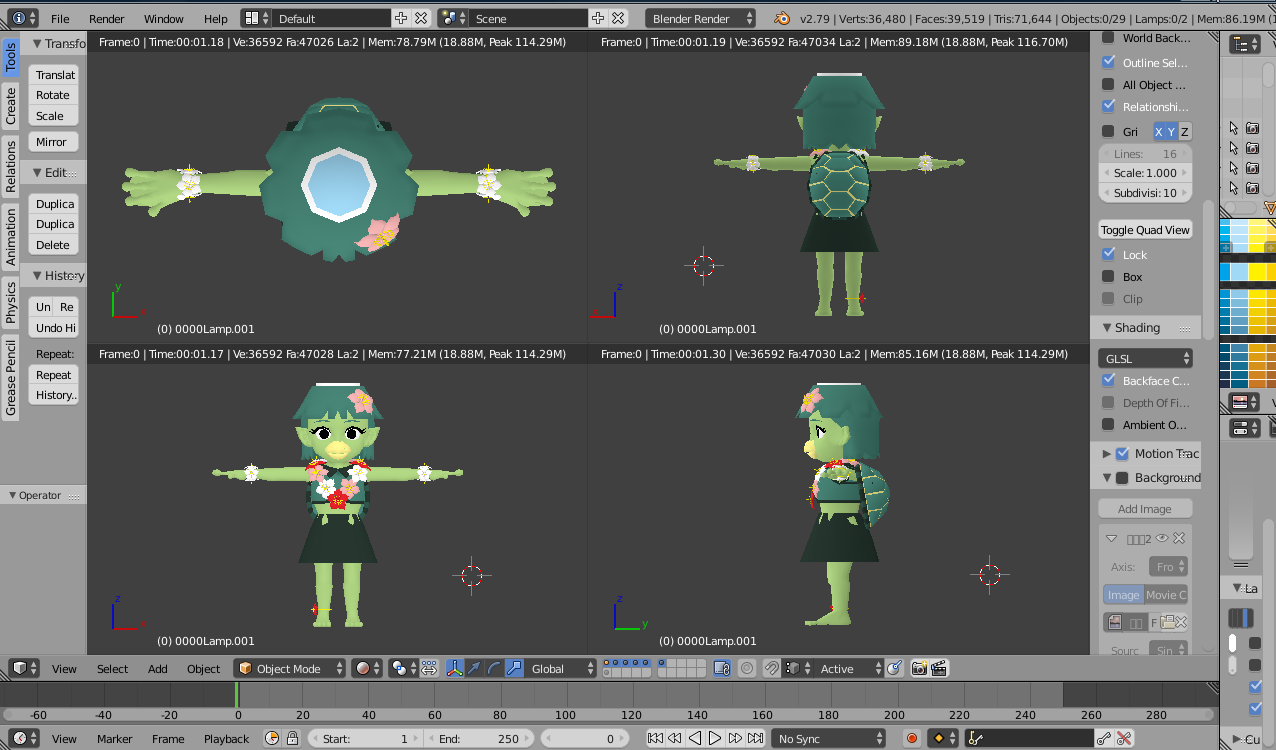Click the Toggle Quad View button

(x=1145, y=229)
